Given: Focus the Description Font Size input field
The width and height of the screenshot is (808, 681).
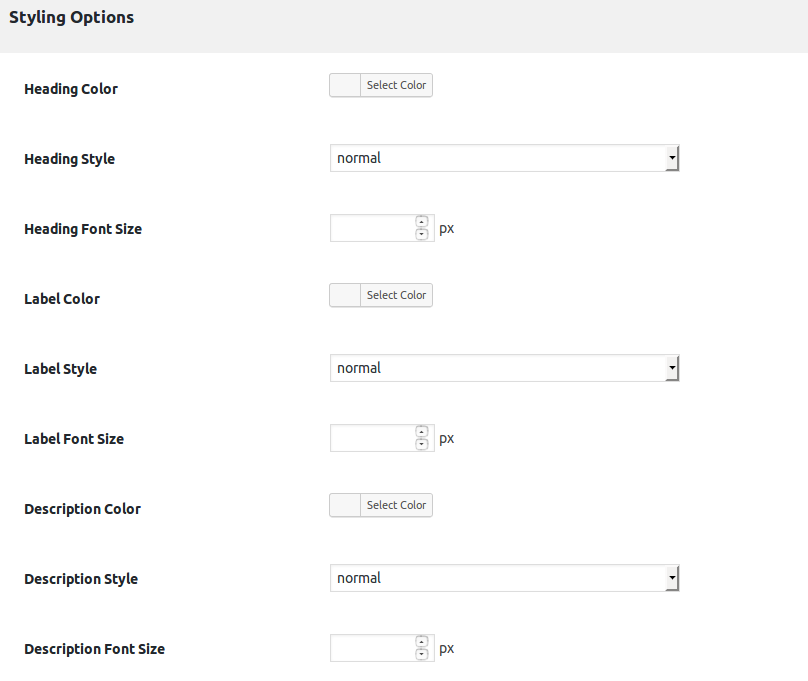Looking at the screenshot, I should [373, 649].
